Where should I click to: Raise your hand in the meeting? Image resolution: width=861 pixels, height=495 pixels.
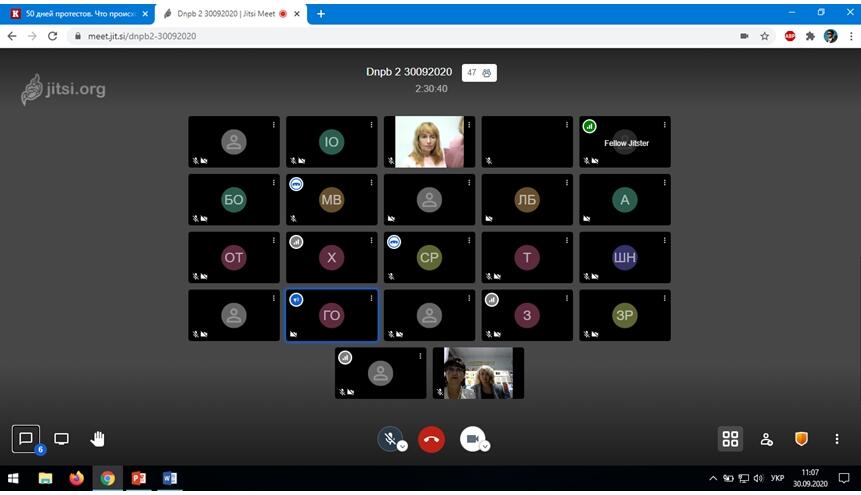[98, 439]
